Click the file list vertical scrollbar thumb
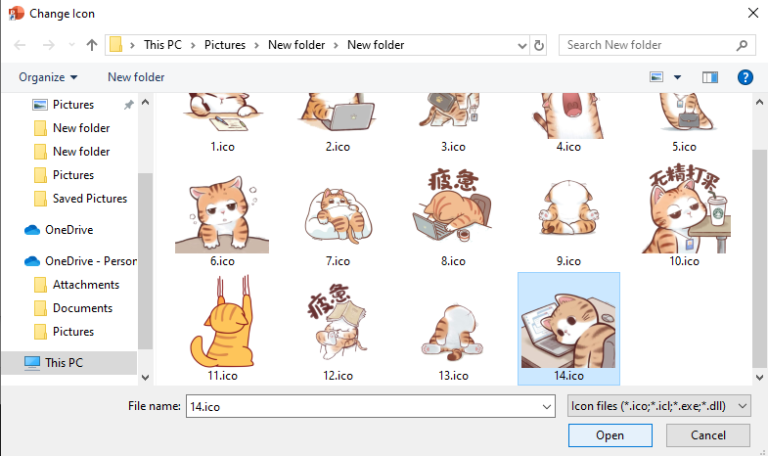The image size is (768, 456). click(759, 259)
